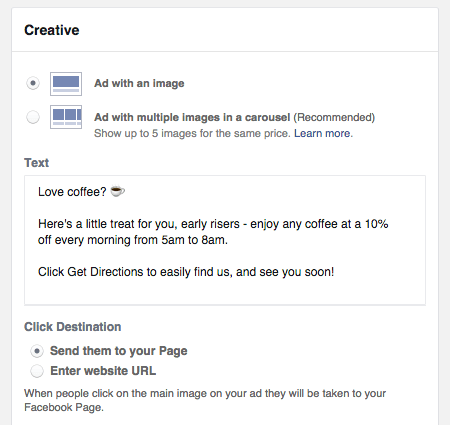The width and height of the screenshot is (450, 425).
Task: Click the carousel ad layout icon
Action: pos(66,117)
